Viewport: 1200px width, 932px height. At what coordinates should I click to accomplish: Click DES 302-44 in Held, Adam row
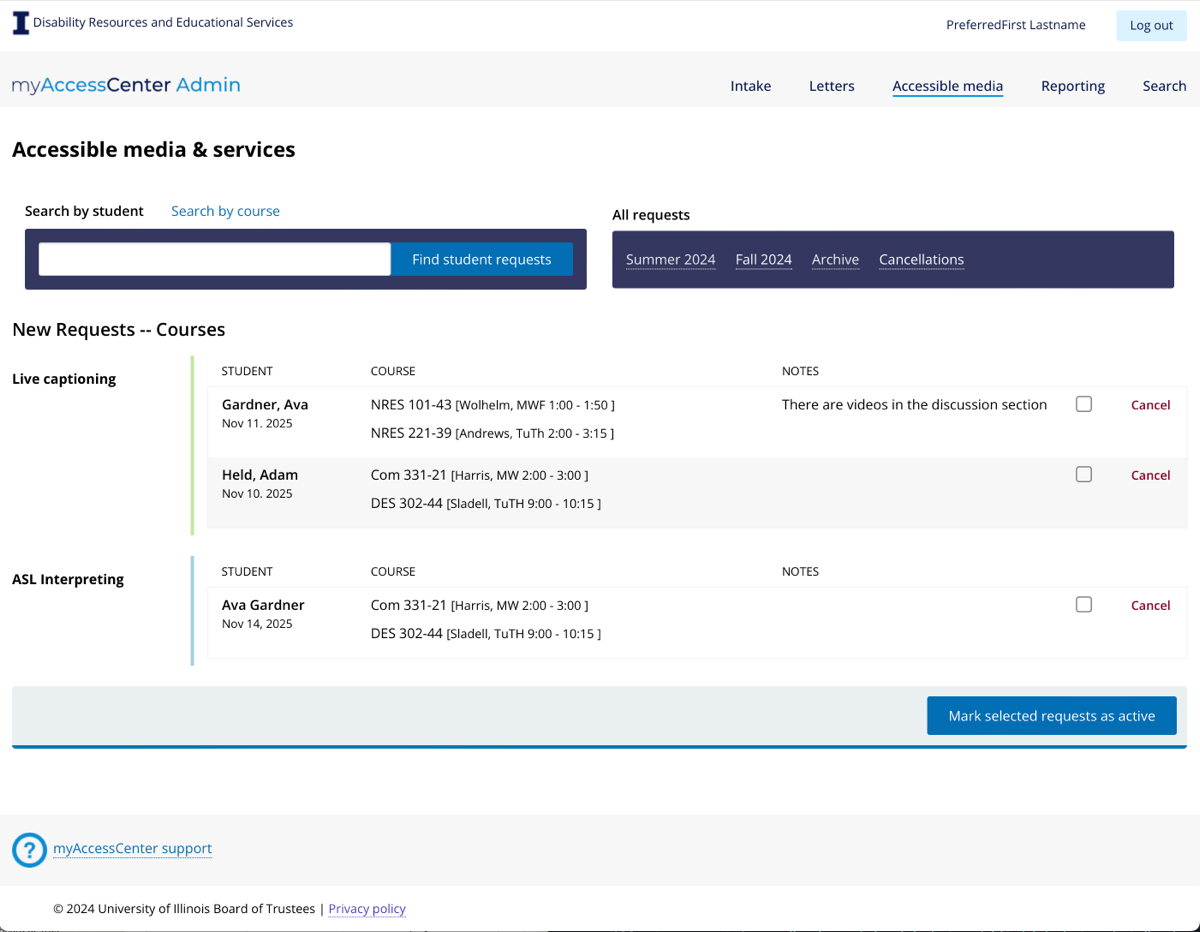tap(406, 503)
